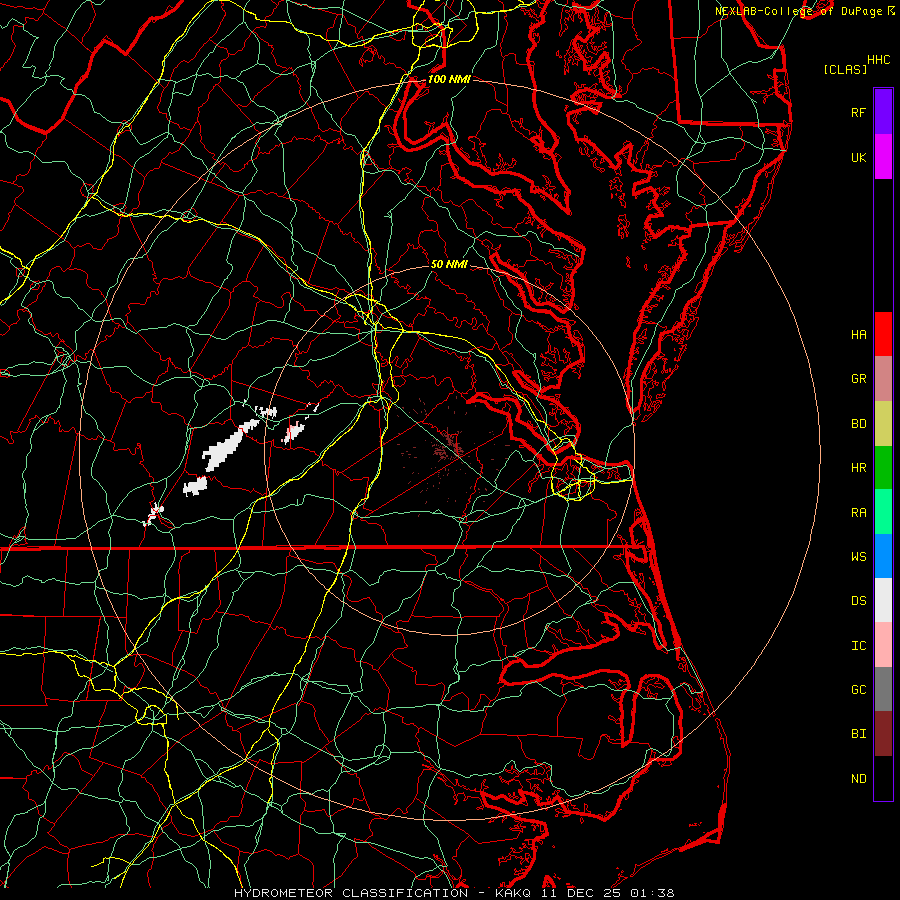Click the RF purple legend swatch
Image resolution: width=900 pixels, height=900 pixels.
883,112
